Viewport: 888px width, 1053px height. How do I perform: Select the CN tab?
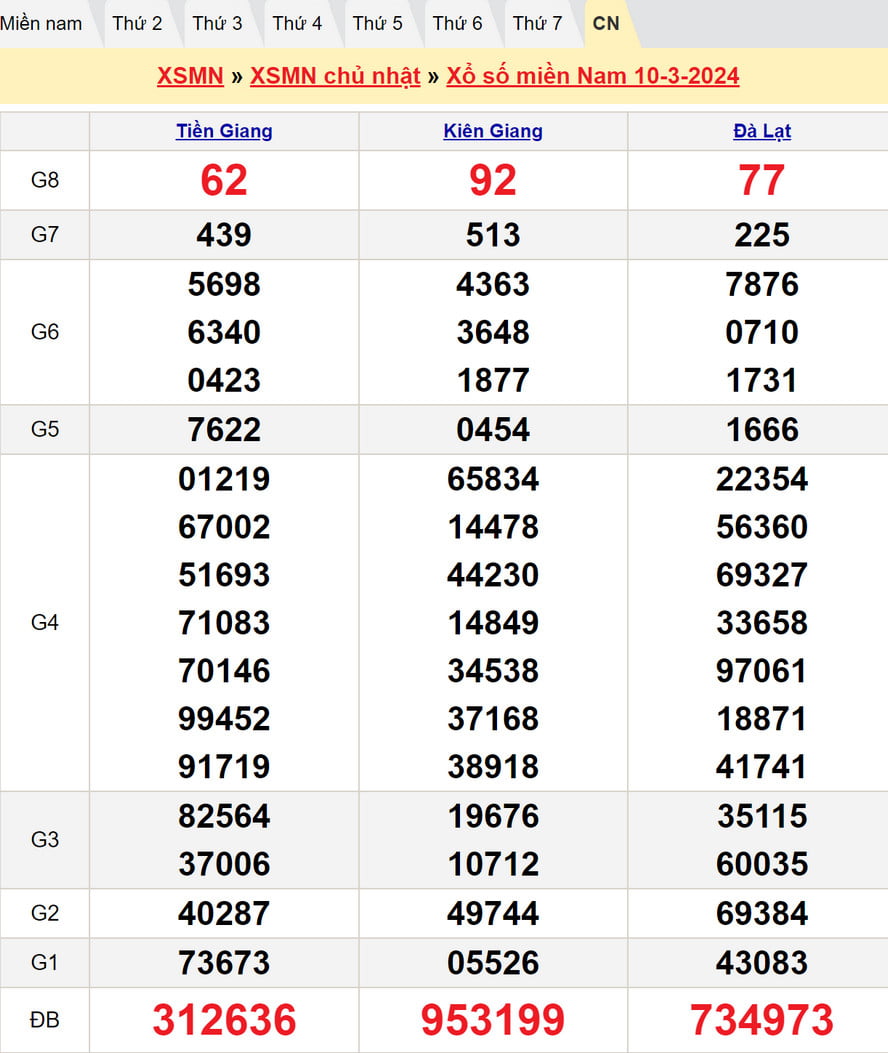[606, 23]
